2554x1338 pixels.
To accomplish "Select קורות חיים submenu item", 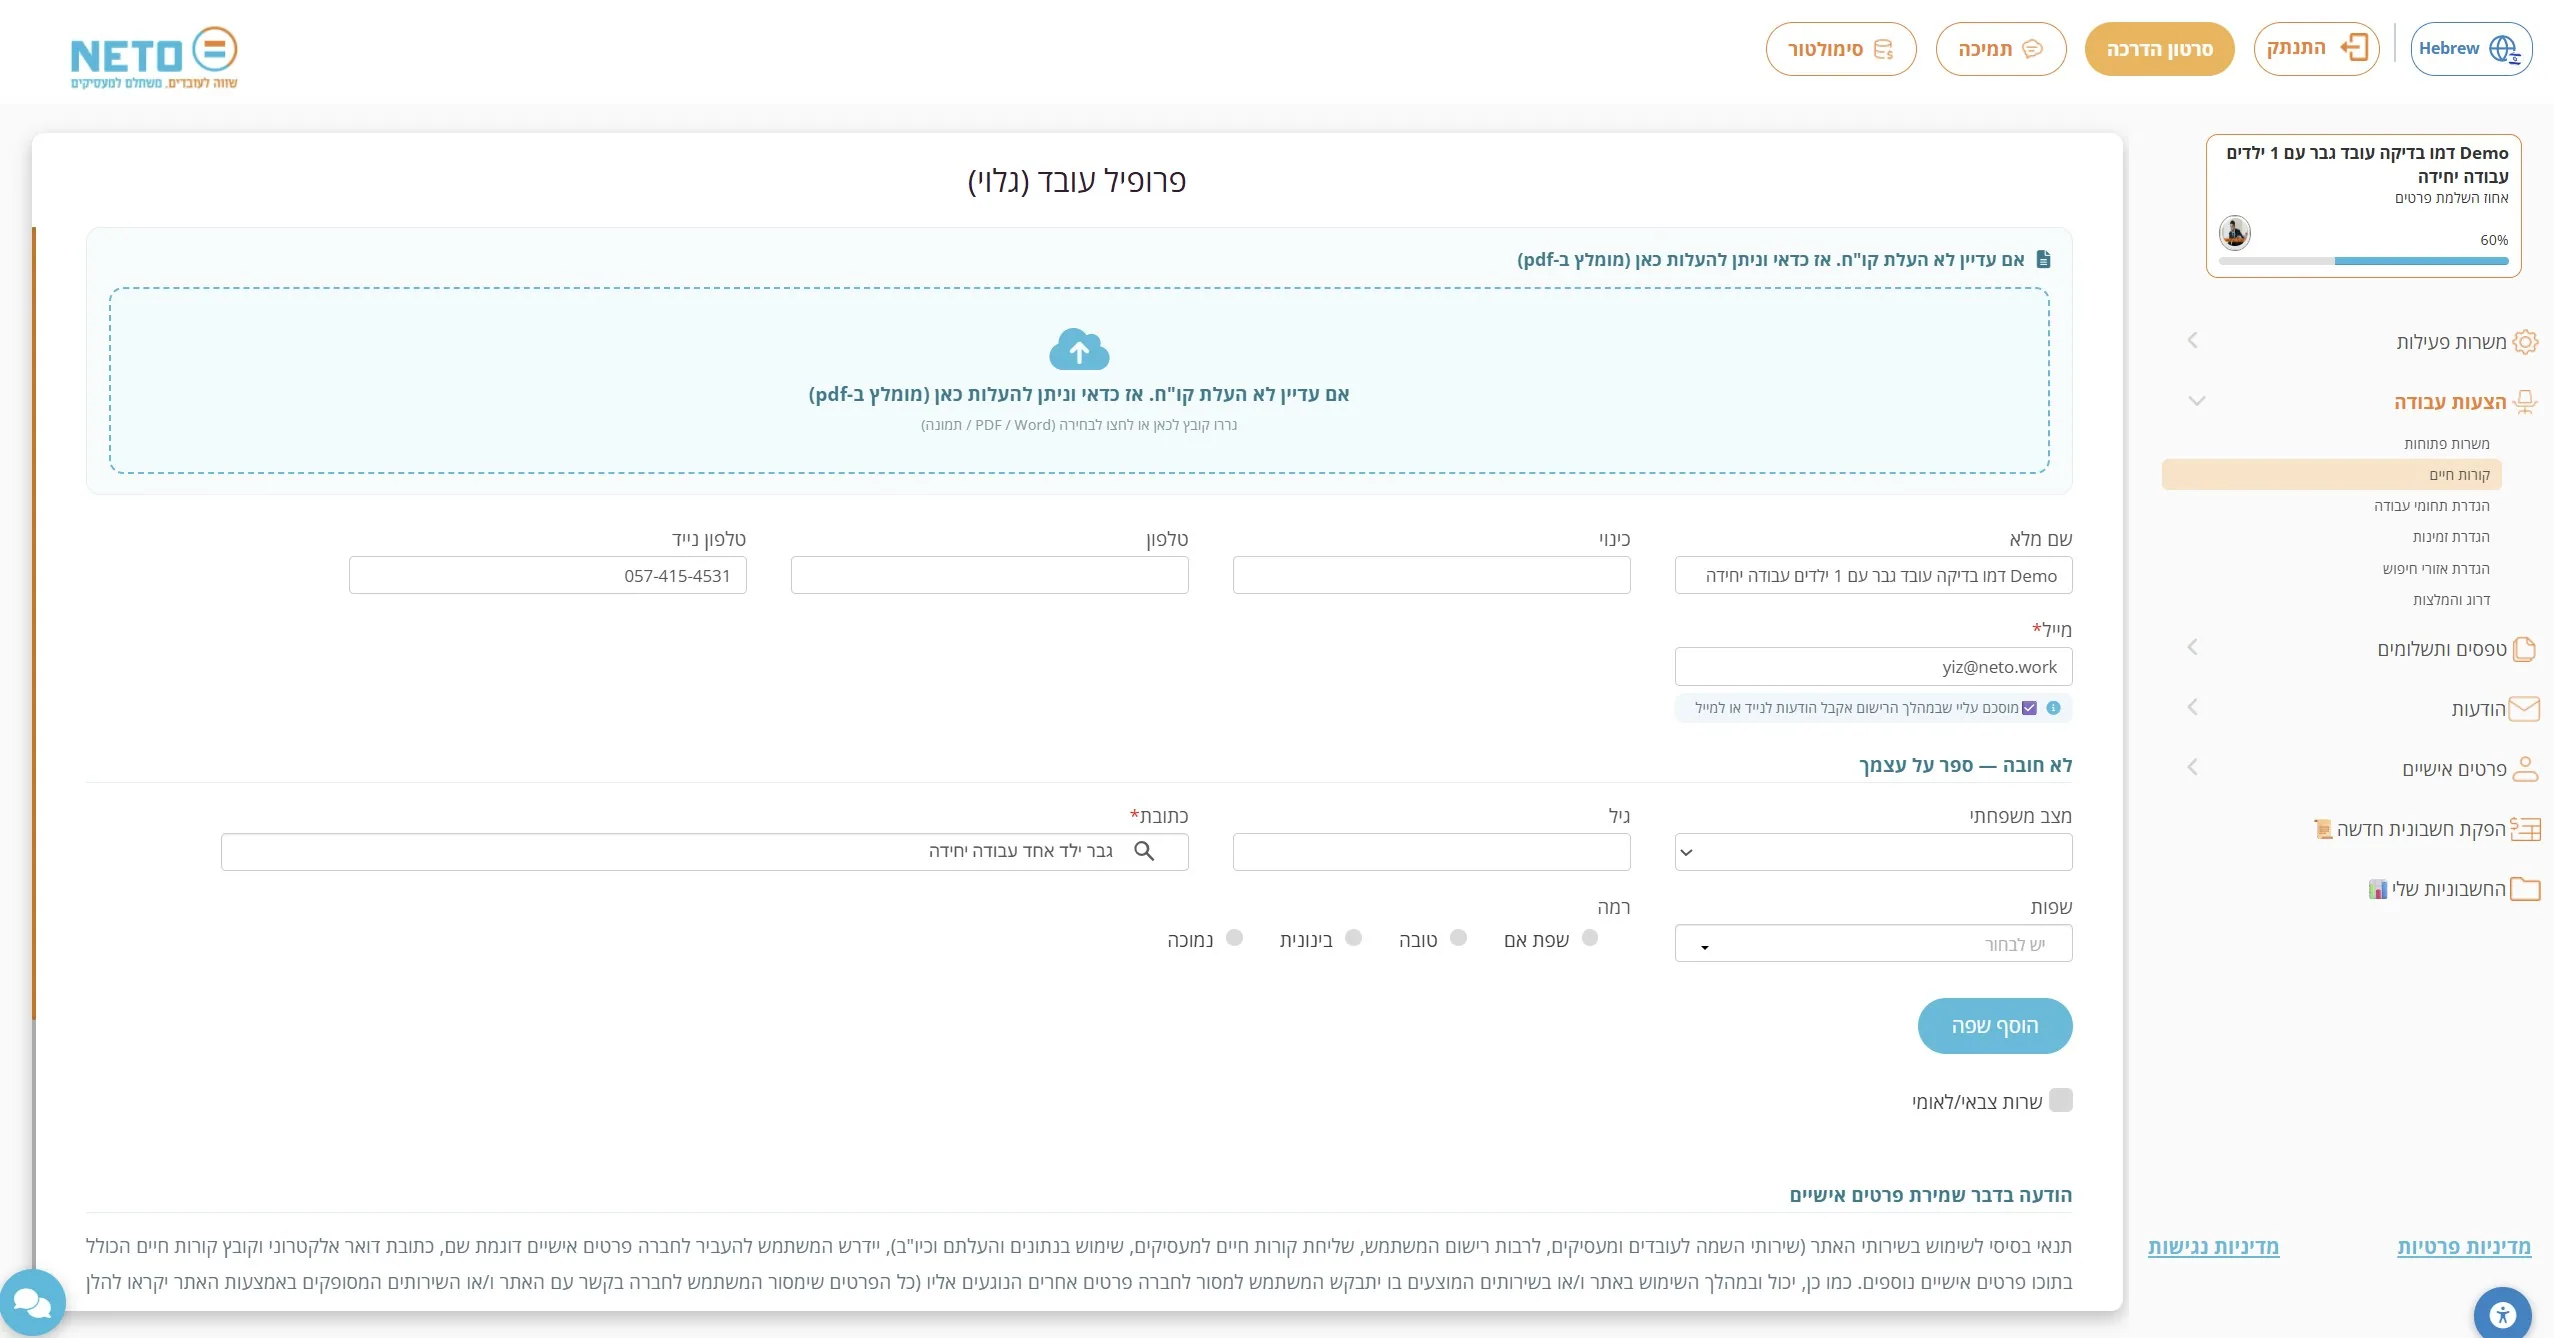I will [x=2332, y=475].
